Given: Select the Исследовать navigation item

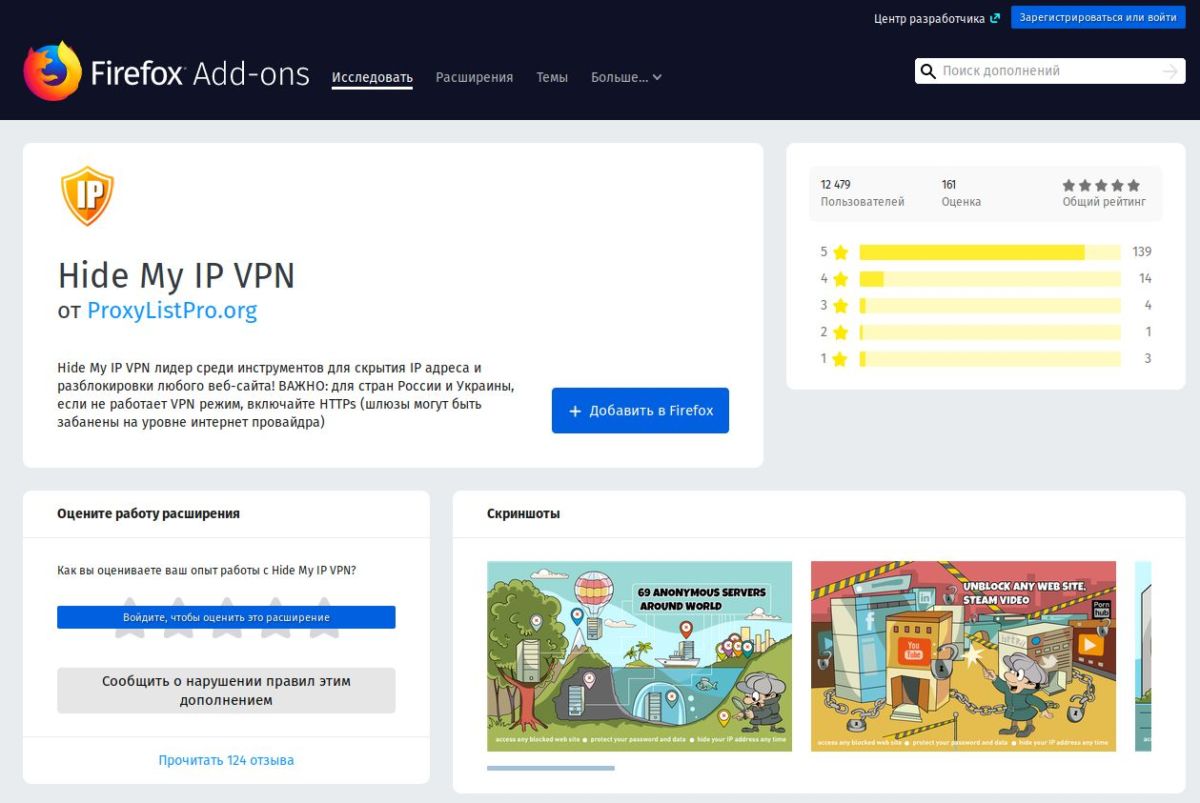Looking at the screenshot, I should (x=372, y=77).
